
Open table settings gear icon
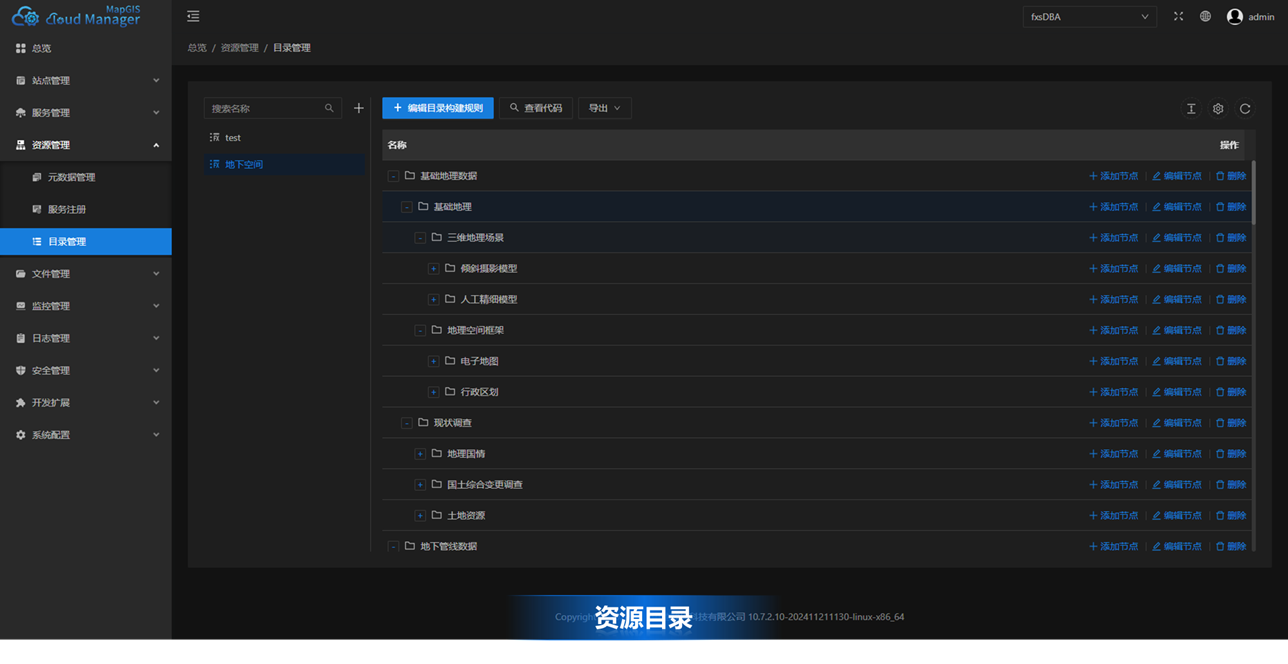click(x=1218, y=108)
